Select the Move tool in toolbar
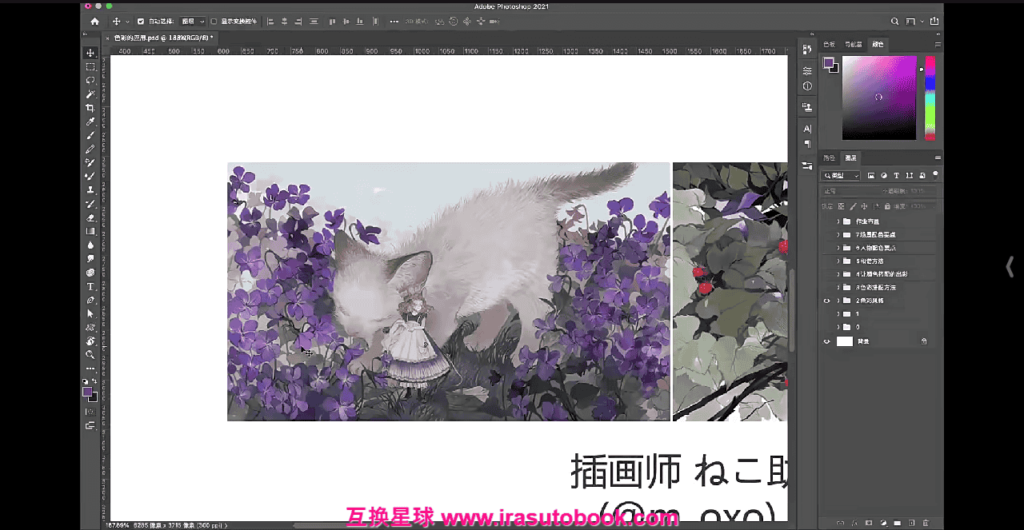 pos(91,53)
